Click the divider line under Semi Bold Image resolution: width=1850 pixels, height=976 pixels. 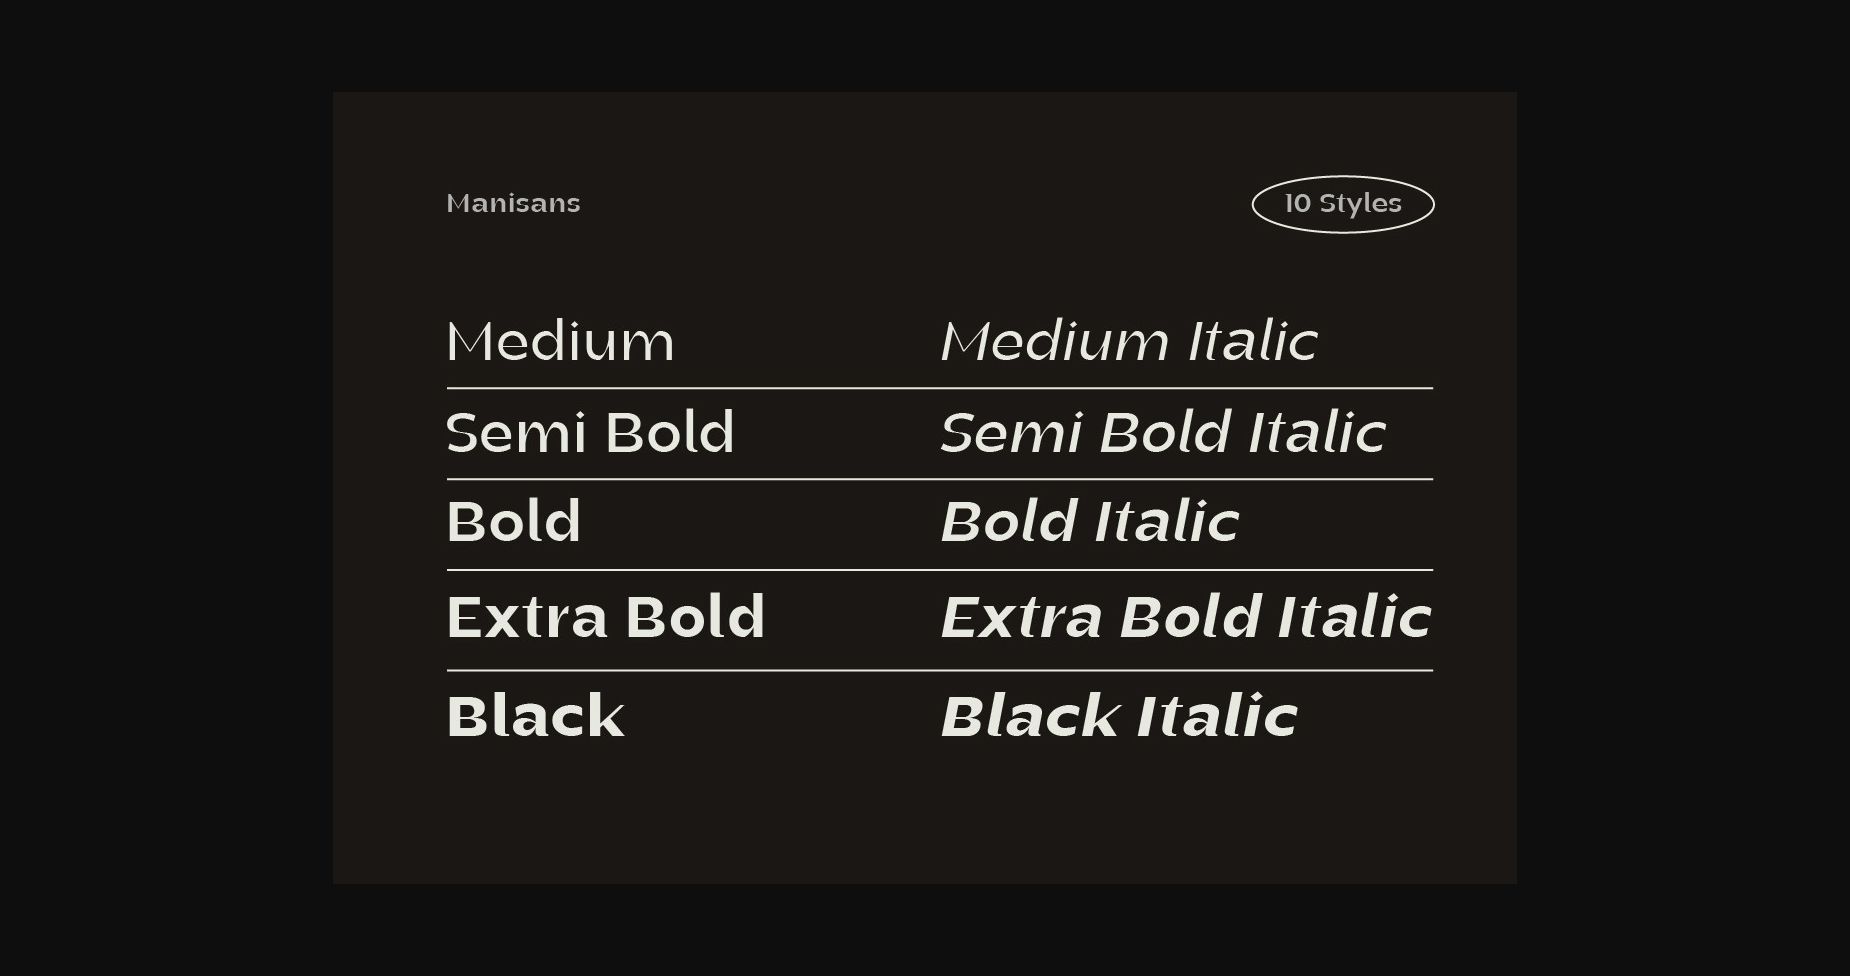pyautogui.click(x=940, y=479)
